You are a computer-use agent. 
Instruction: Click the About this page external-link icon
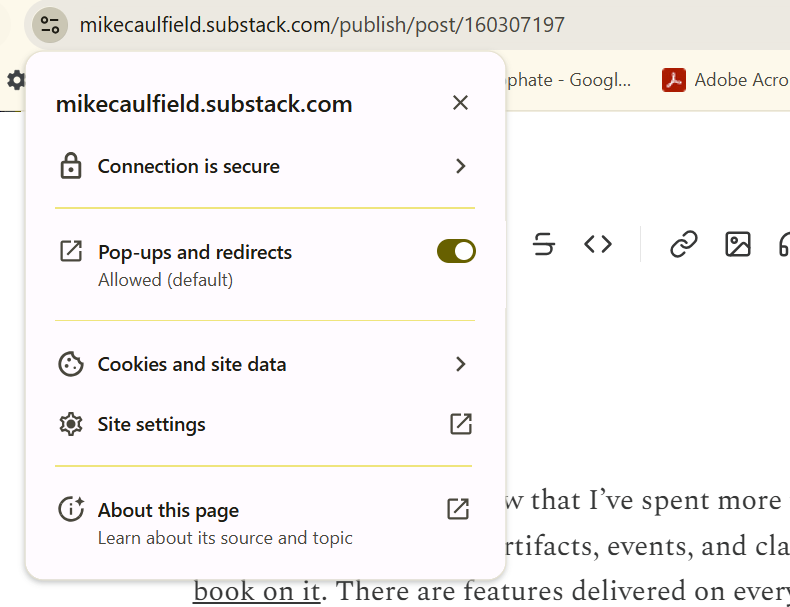point(458,509)
